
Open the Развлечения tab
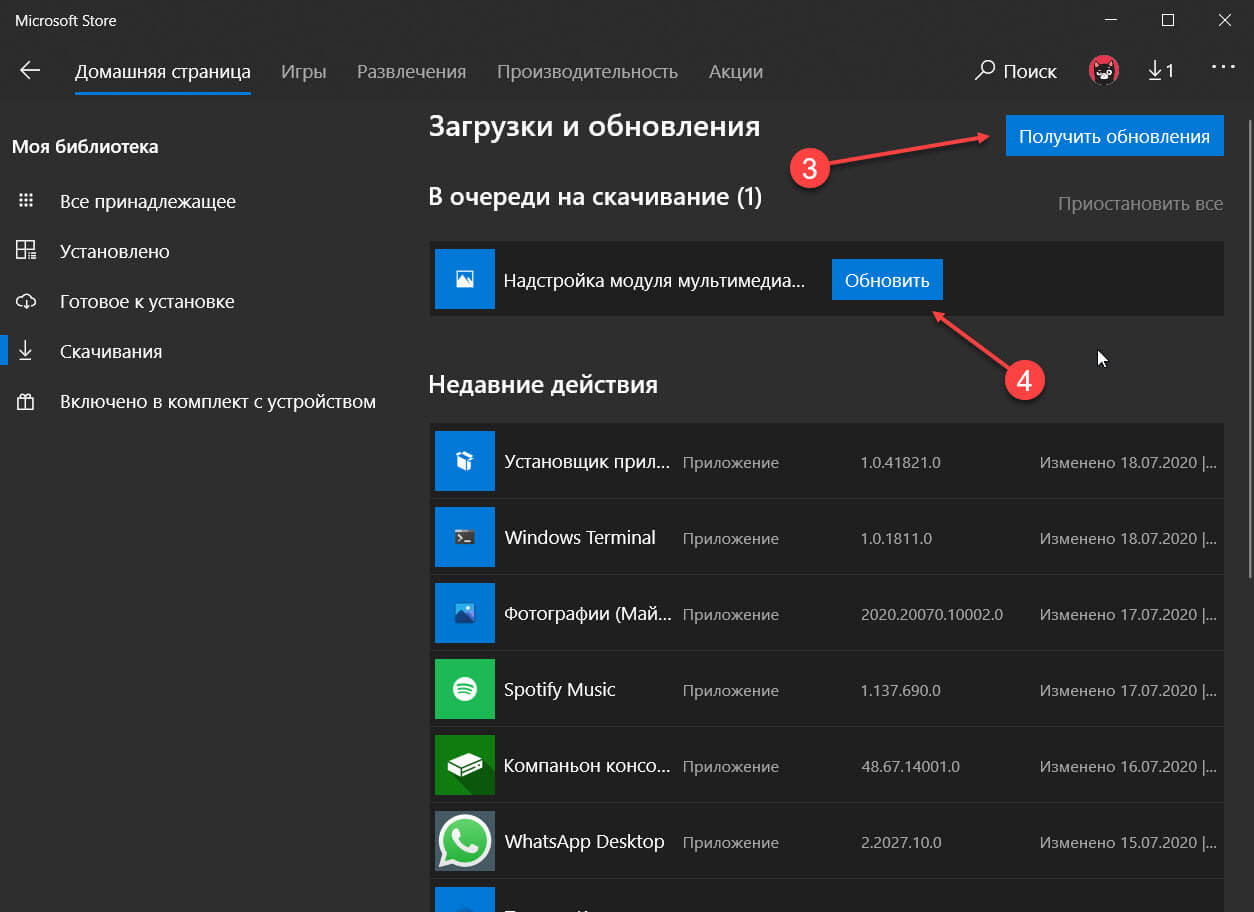coord(411,71)
